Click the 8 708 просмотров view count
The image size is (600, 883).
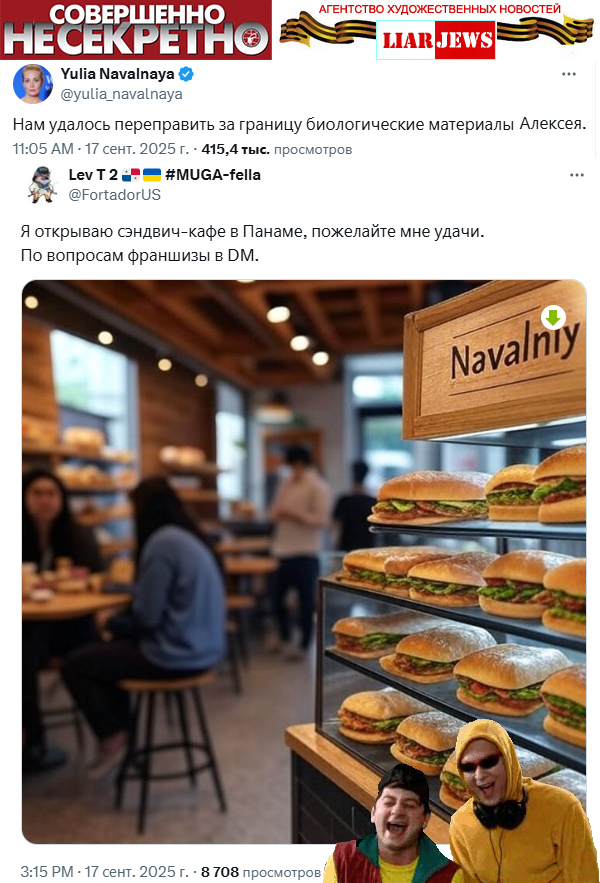pos(261,872)
